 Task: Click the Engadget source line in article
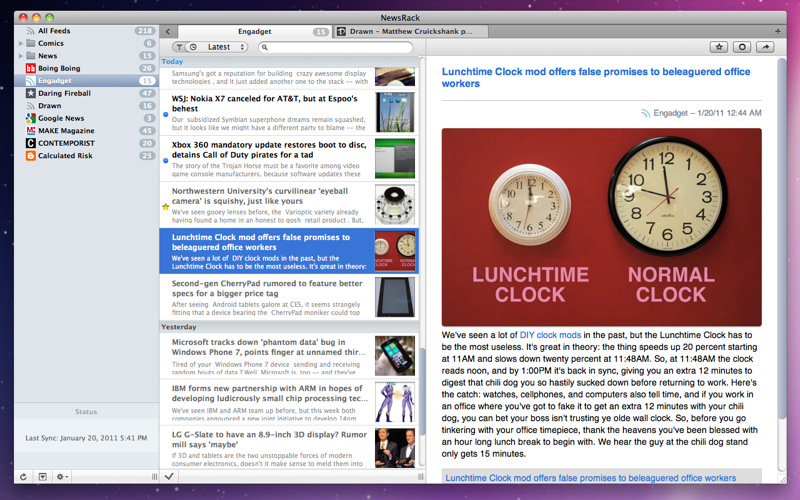701,113
